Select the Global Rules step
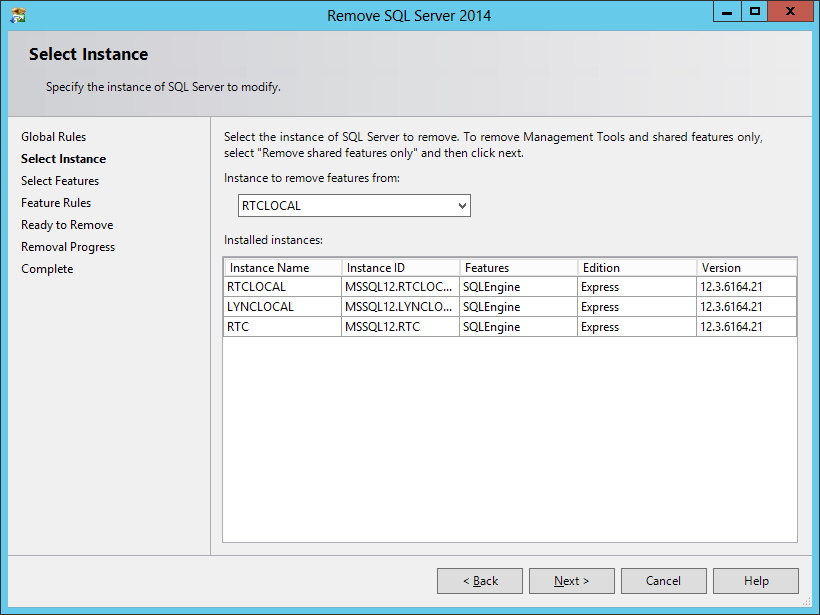This screenshot has width=820, height=615. [x=53, y=137]
